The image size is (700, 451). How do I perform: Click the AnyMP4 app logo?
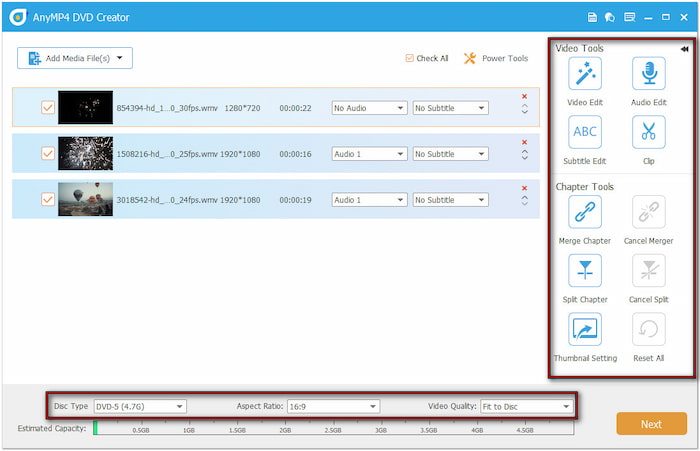(x=18, y=17)
